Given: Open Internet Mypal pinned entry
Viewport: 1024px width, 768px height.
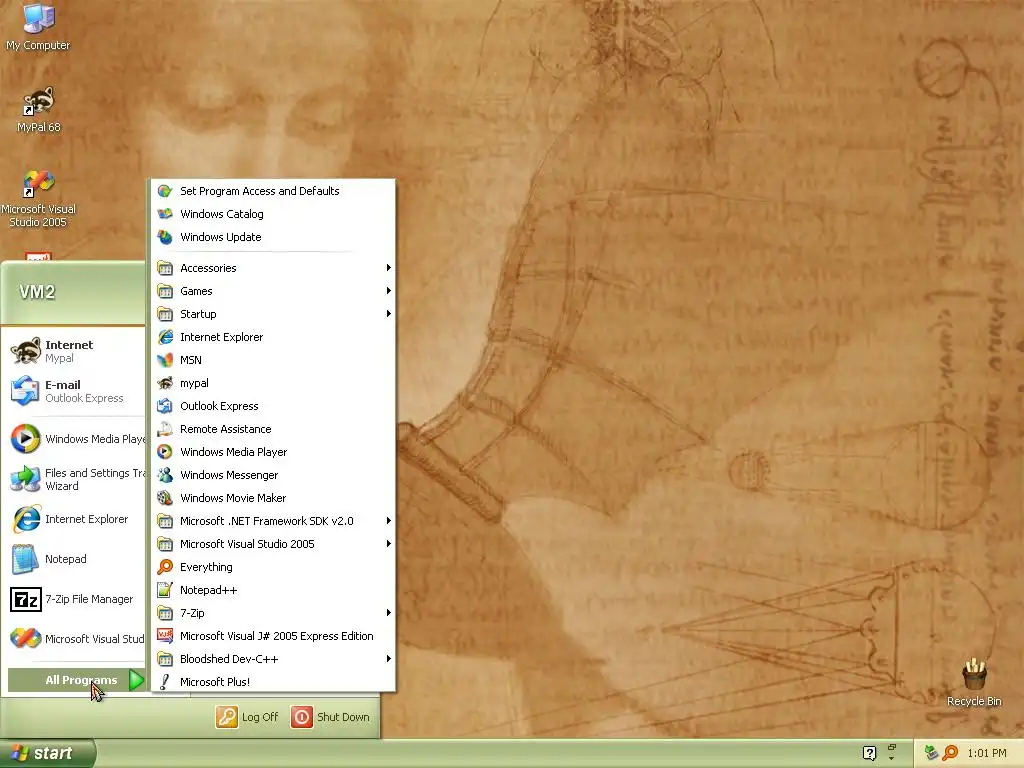Looking at the screenshot, I should click(x=74, y=351).
